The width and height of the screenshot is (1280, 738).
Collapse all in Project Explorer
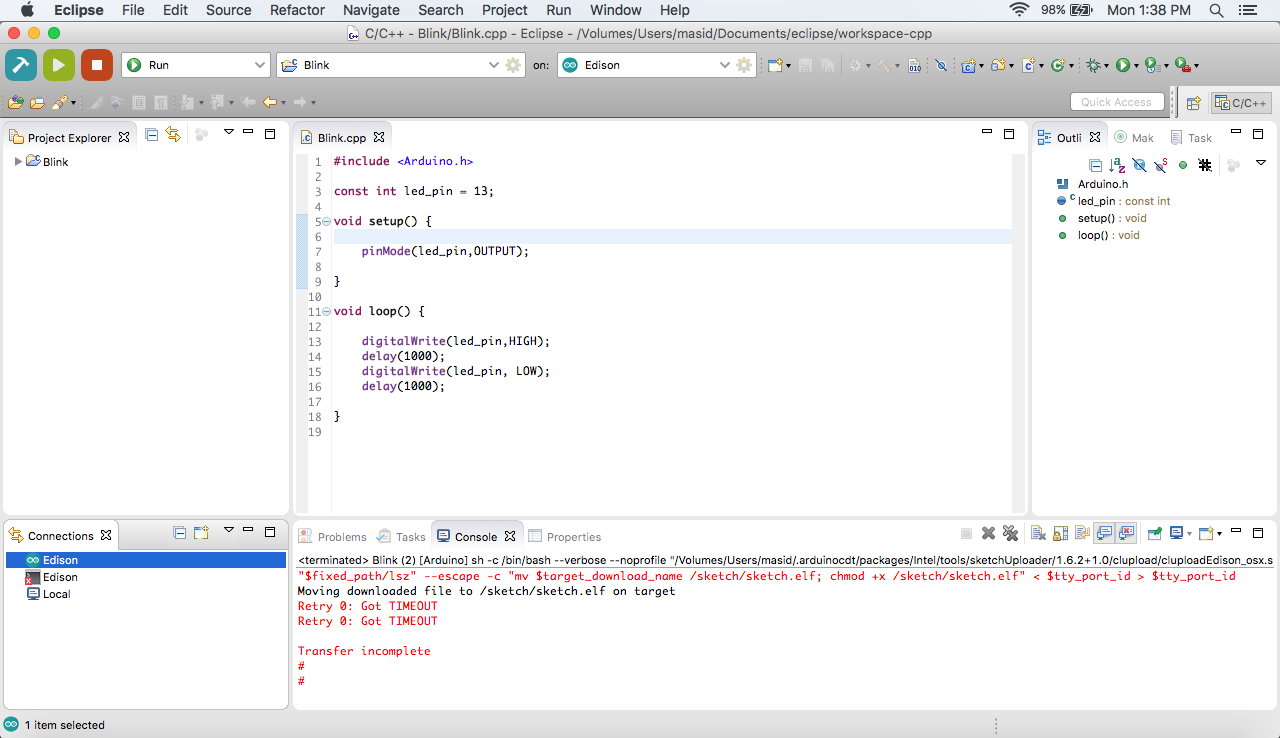click(152, 135)
